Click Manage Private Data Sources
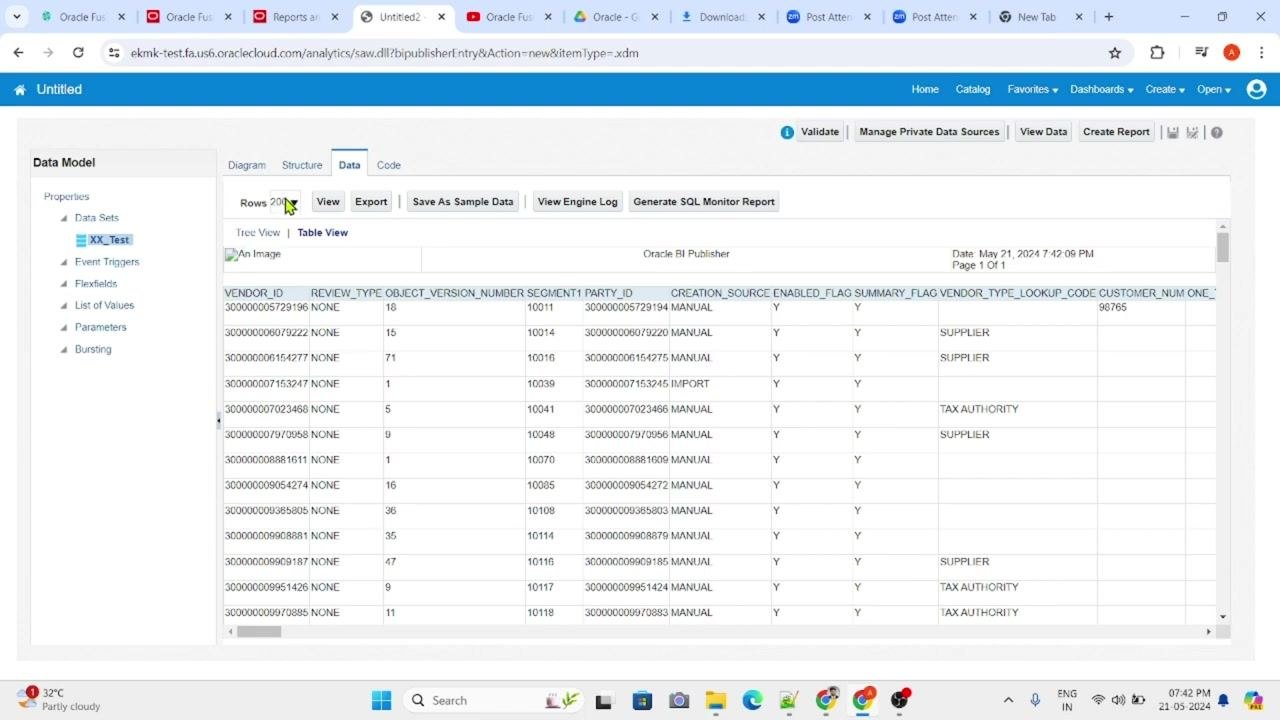Image resolution: width=1280 pixels, height=720 pixels. (x=929, y=132)
